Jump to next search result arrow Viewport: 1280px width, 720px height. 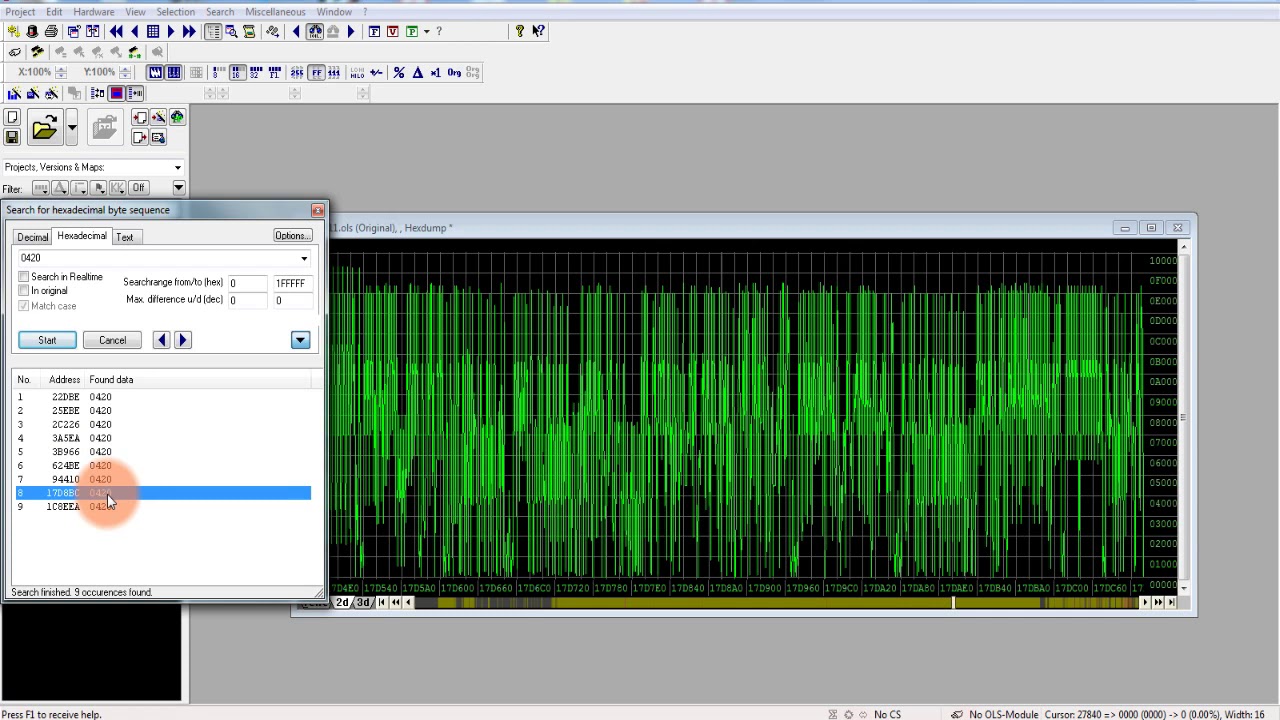[x=182, y=340]
